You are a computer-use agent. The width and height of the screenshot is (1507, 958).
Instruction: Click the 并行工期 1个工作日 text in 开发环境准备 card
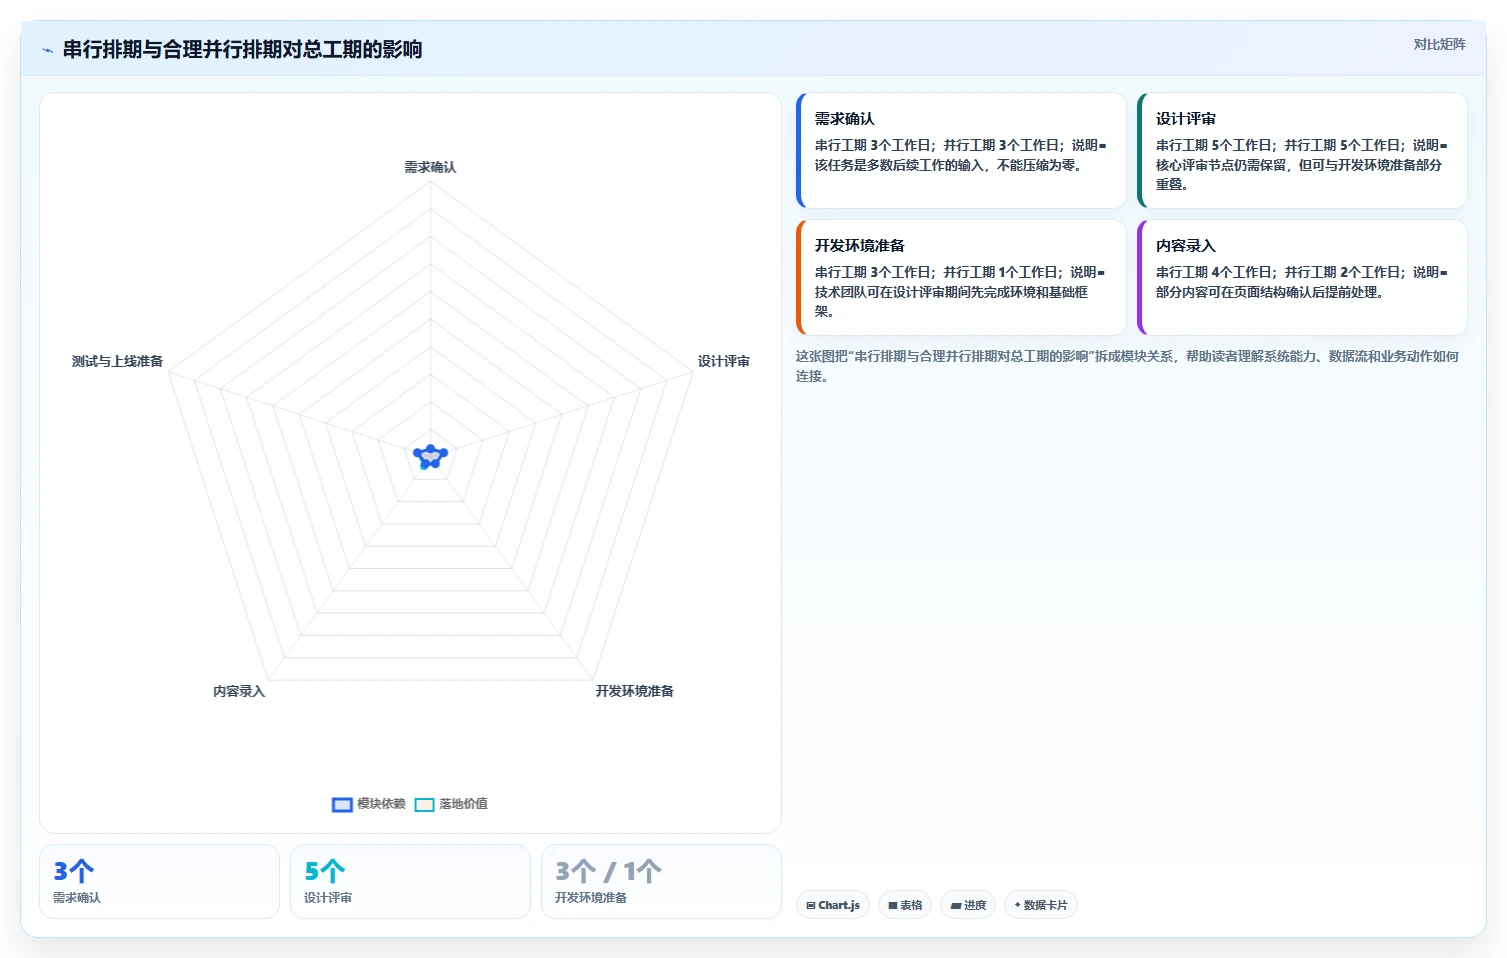[x=1002, y=272]
